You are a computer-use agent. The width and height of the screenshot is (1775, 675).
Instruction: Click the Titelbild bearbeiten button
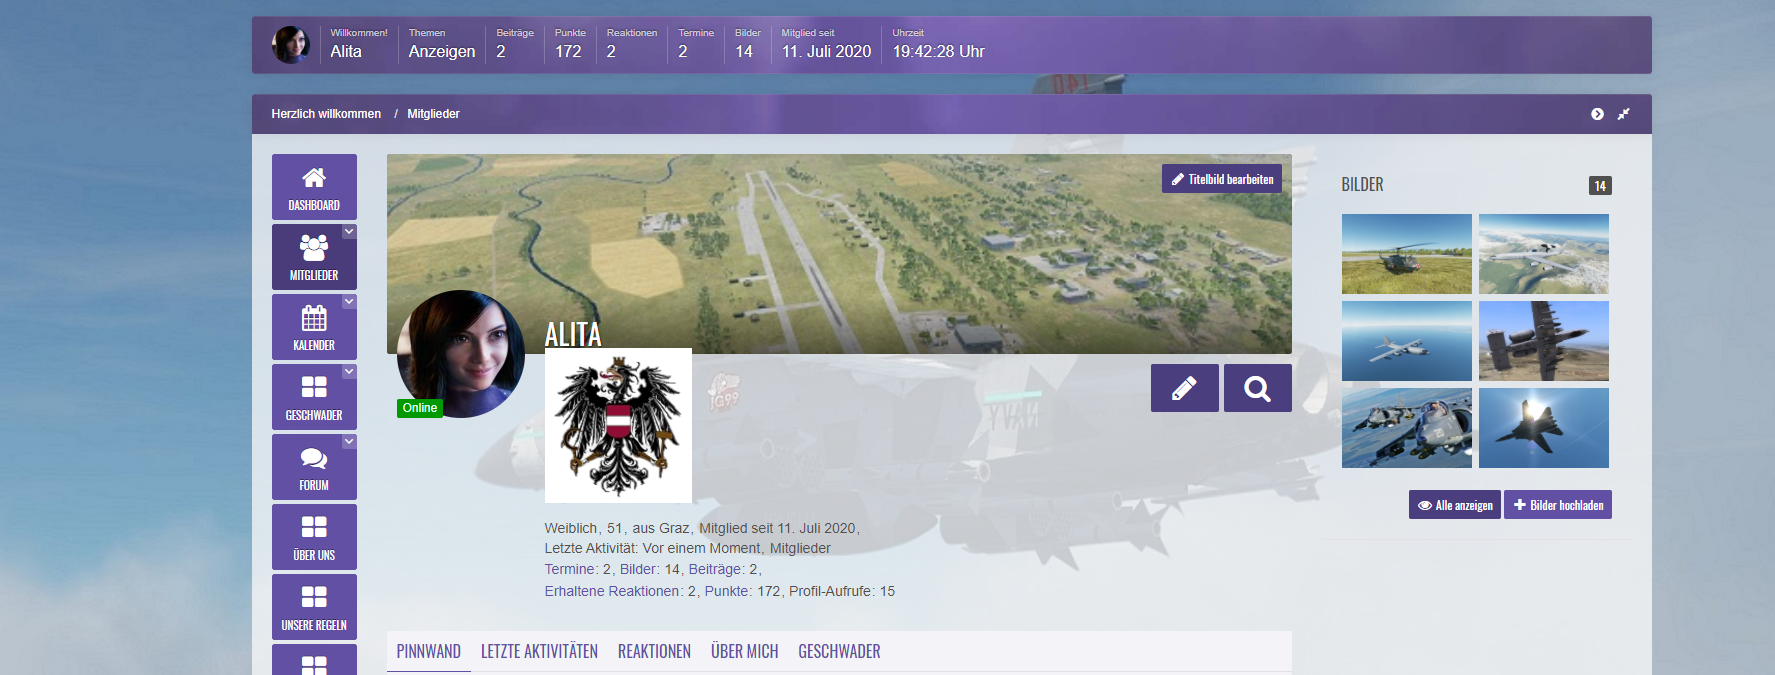coord(1221,179)
